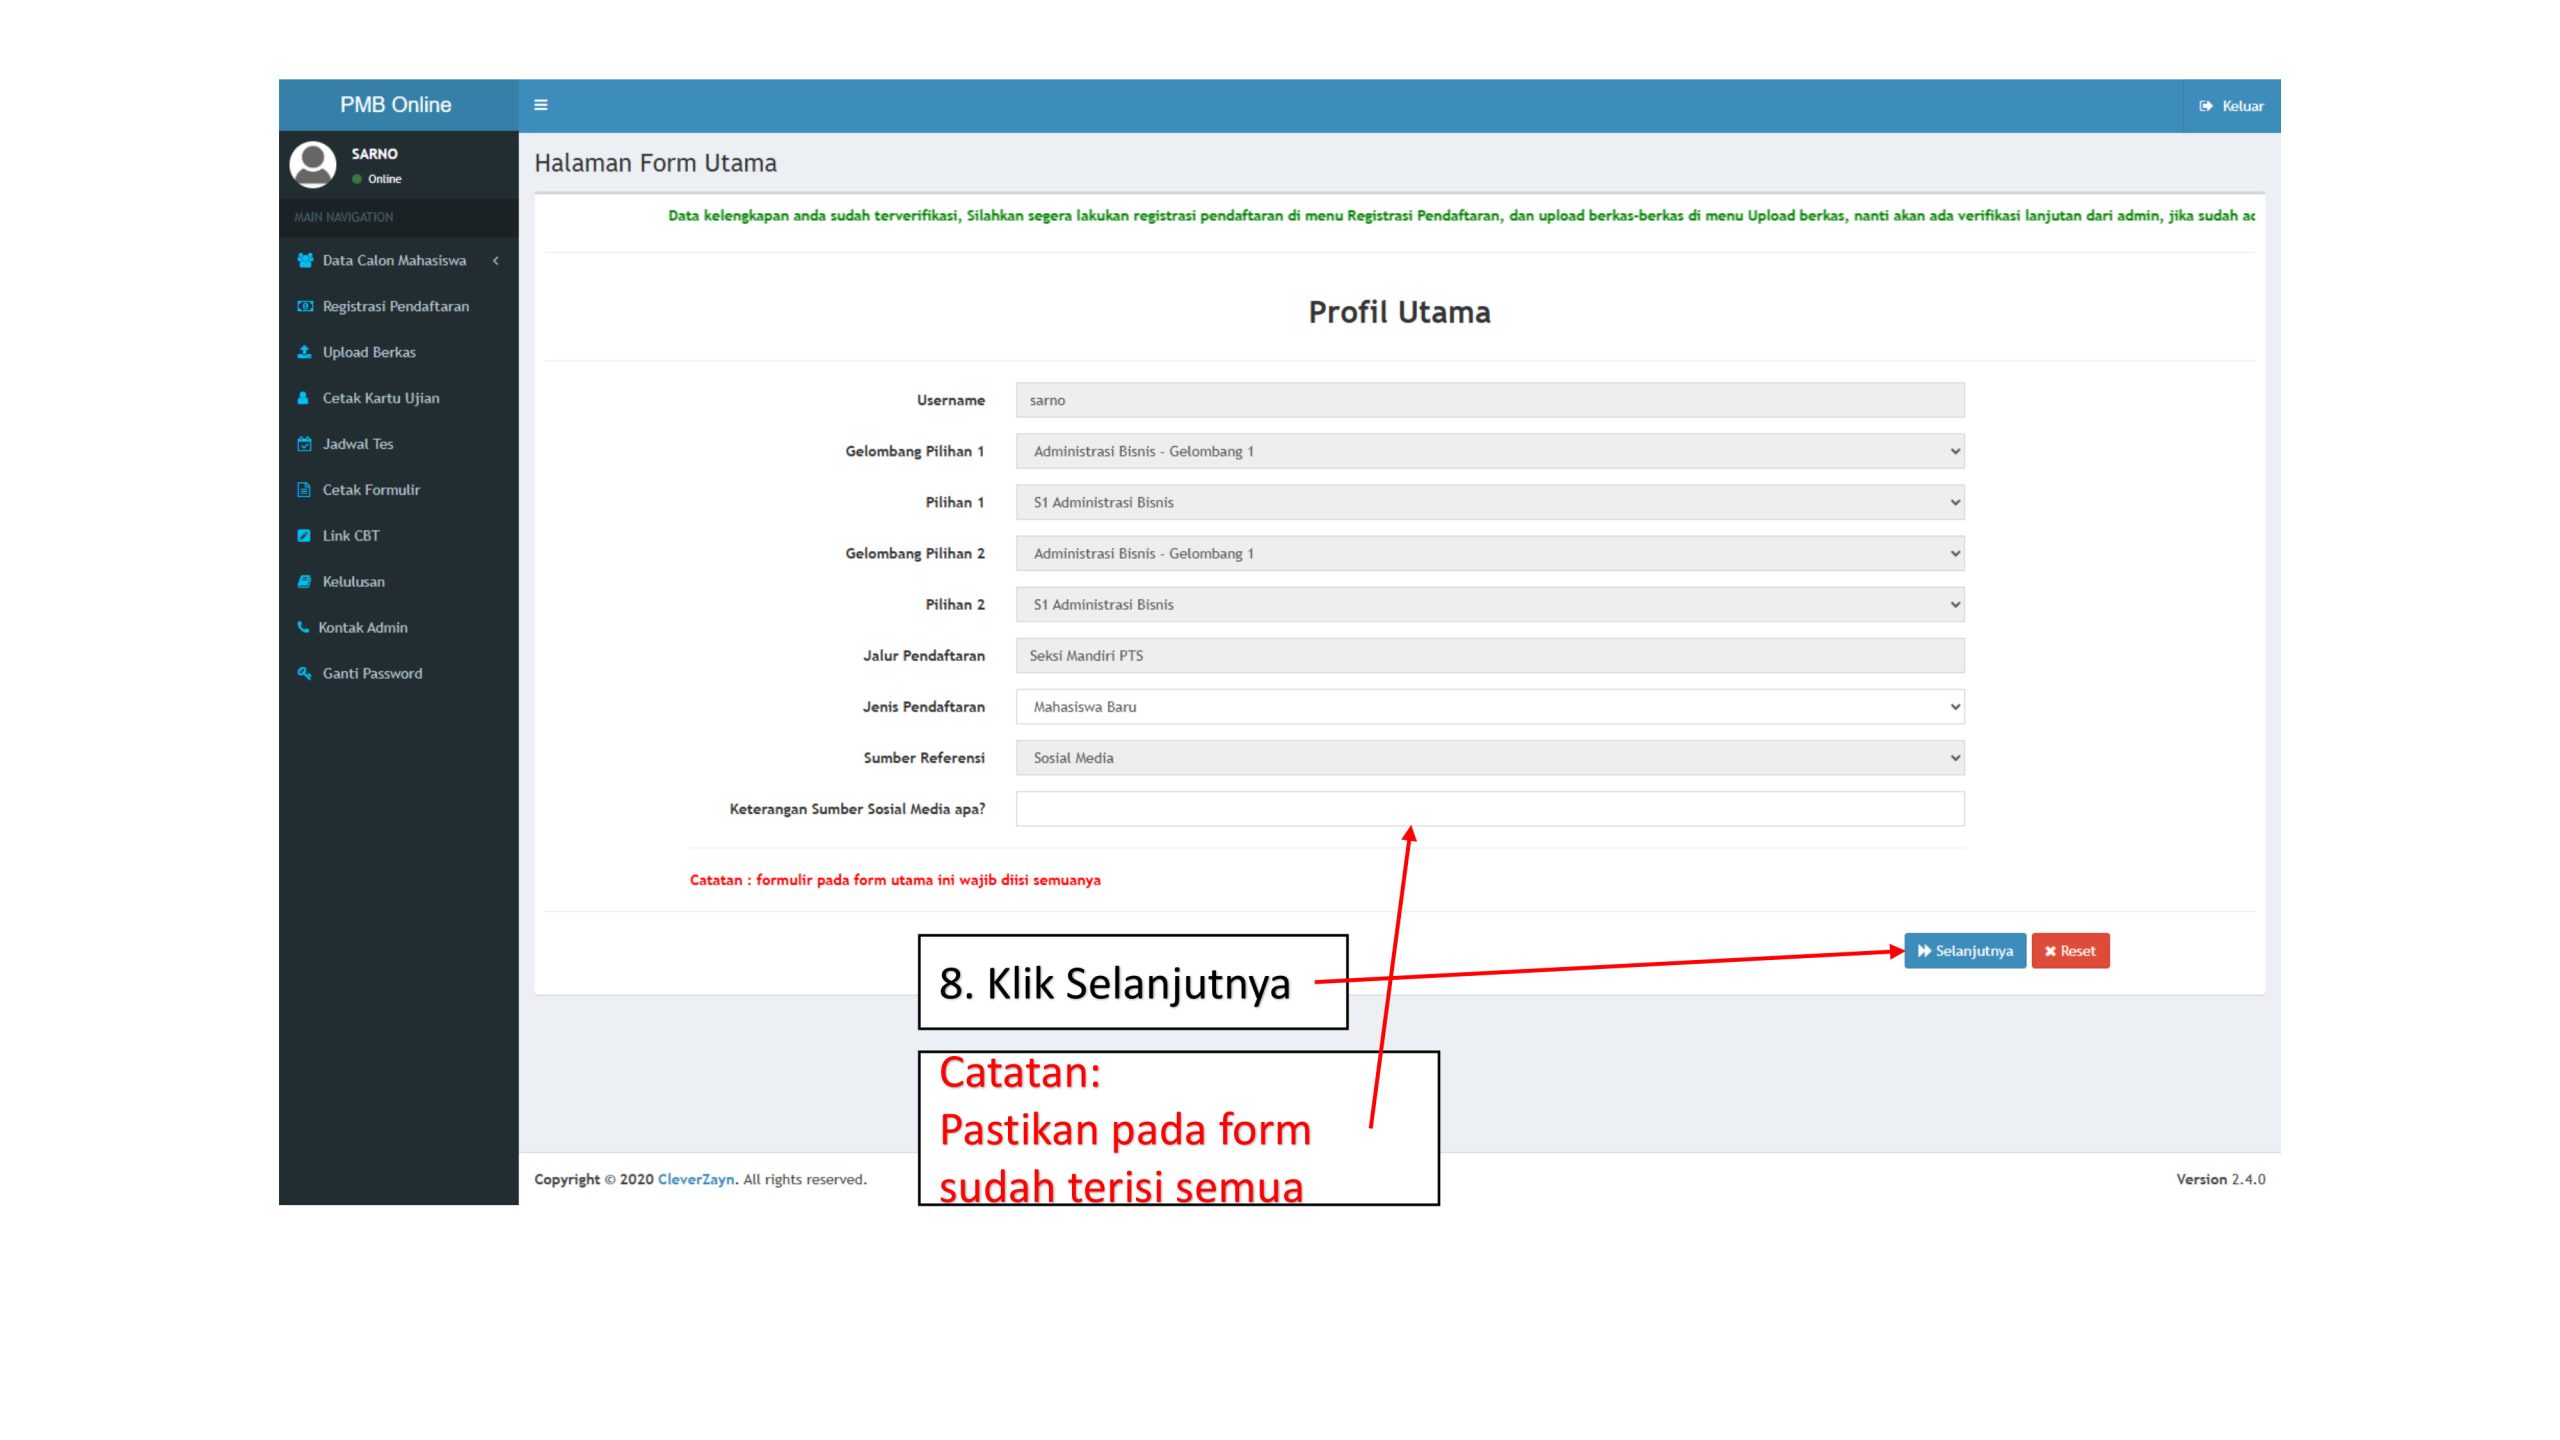Click the Link CBT edit icon
The height and width of the screenshot is (1440, 2560).
(304, 536)
